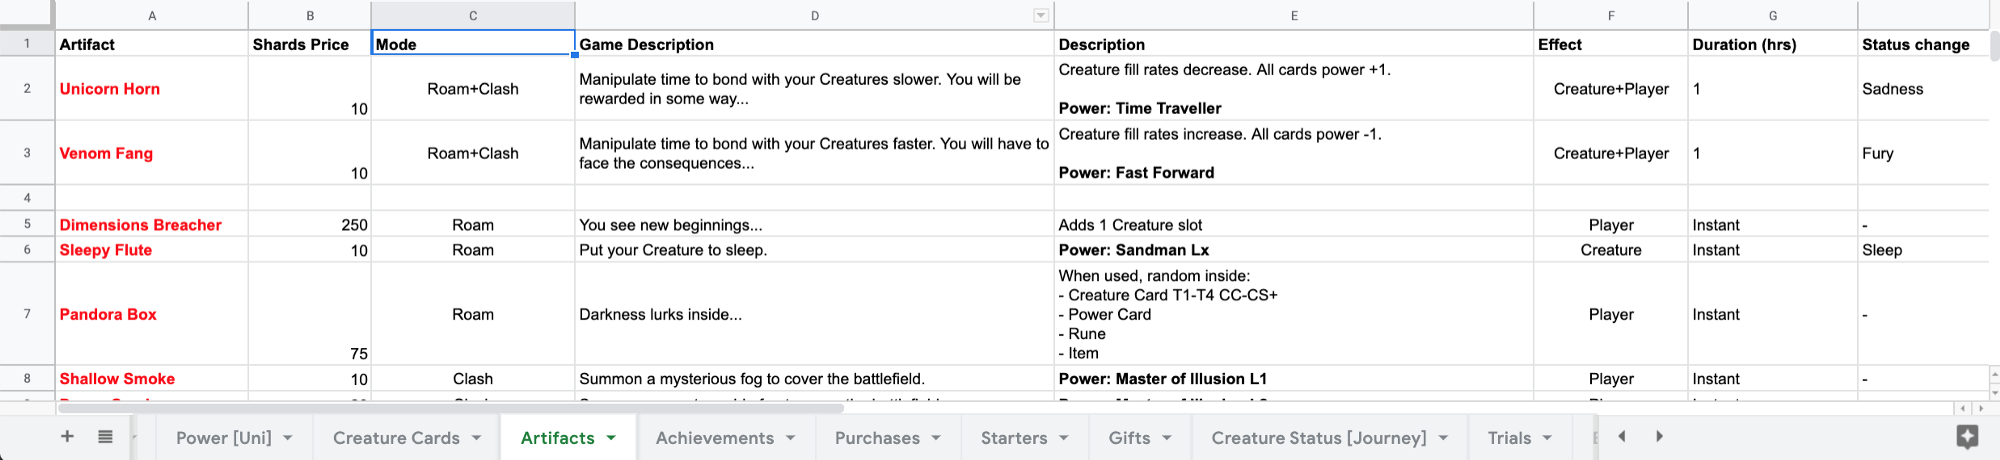Click the horizontal scrollbar thumb
Image resolution: width=2000 pixels, height=460 pixels.
pos(450,408)
